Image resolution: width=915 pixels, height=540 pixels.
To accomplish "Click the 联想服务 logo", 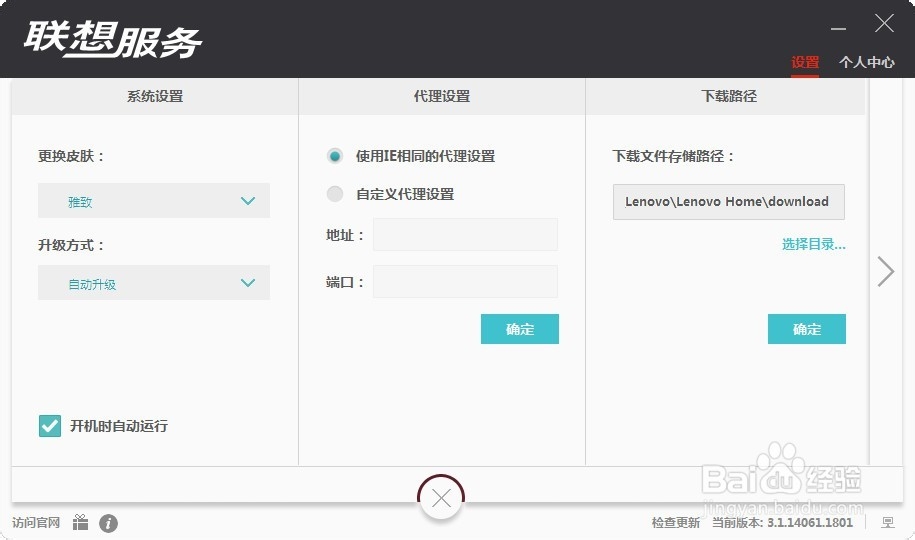I will tap(113, 39).
